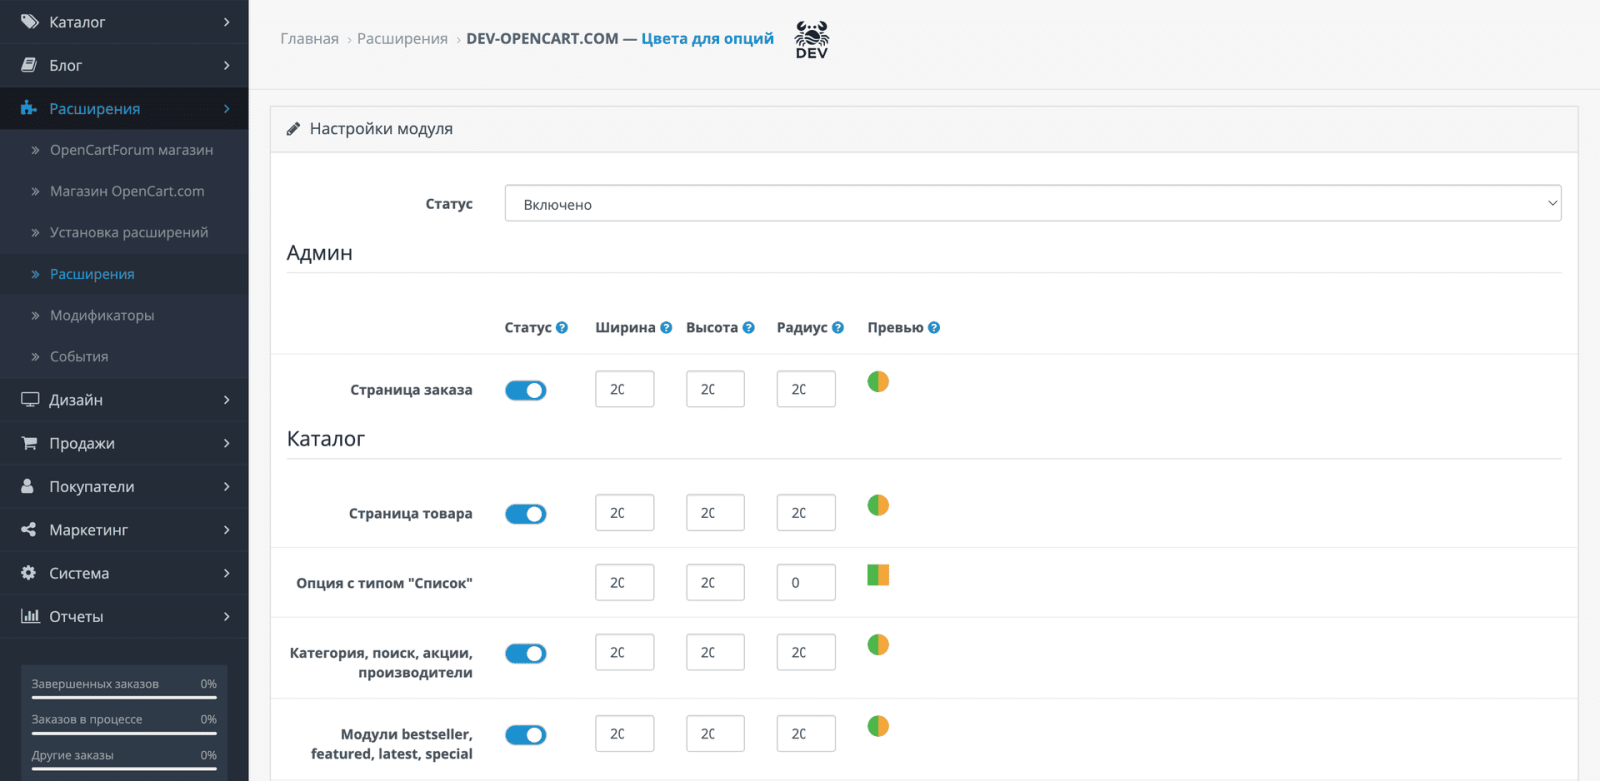Click the Каталог tag icon in sidebar
This screenshot has width=1600, height=782.
pos(30,21)
